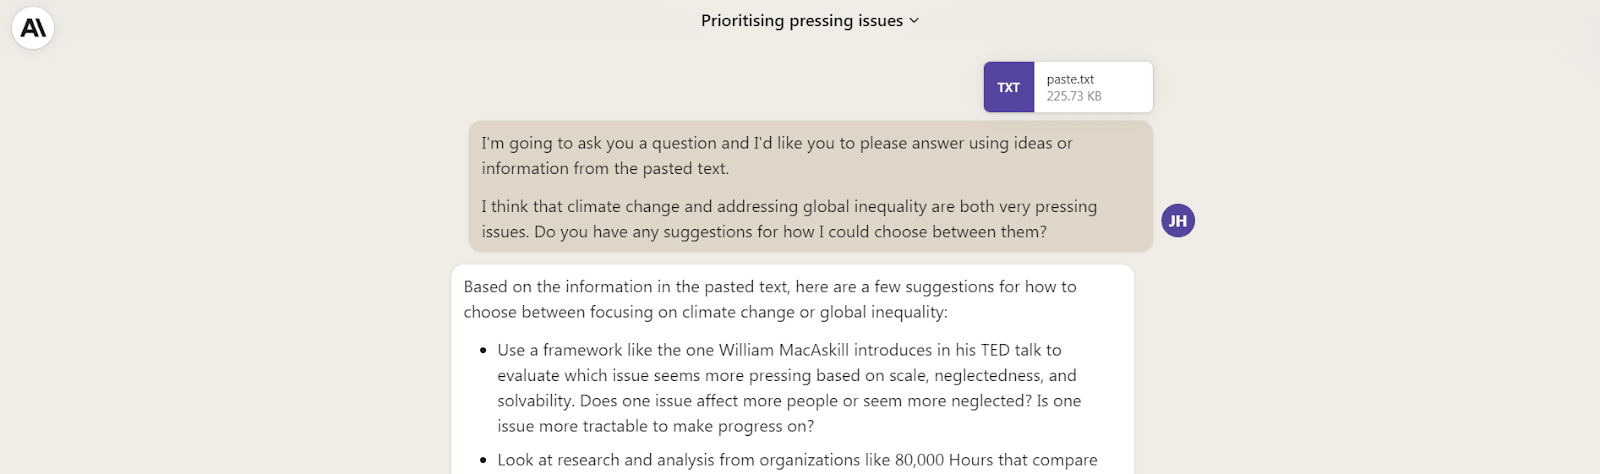Click the 225.73 KB file size label
This screenshot has width=1600, height=474.
pyautogui.click(x=1073, y=96)
